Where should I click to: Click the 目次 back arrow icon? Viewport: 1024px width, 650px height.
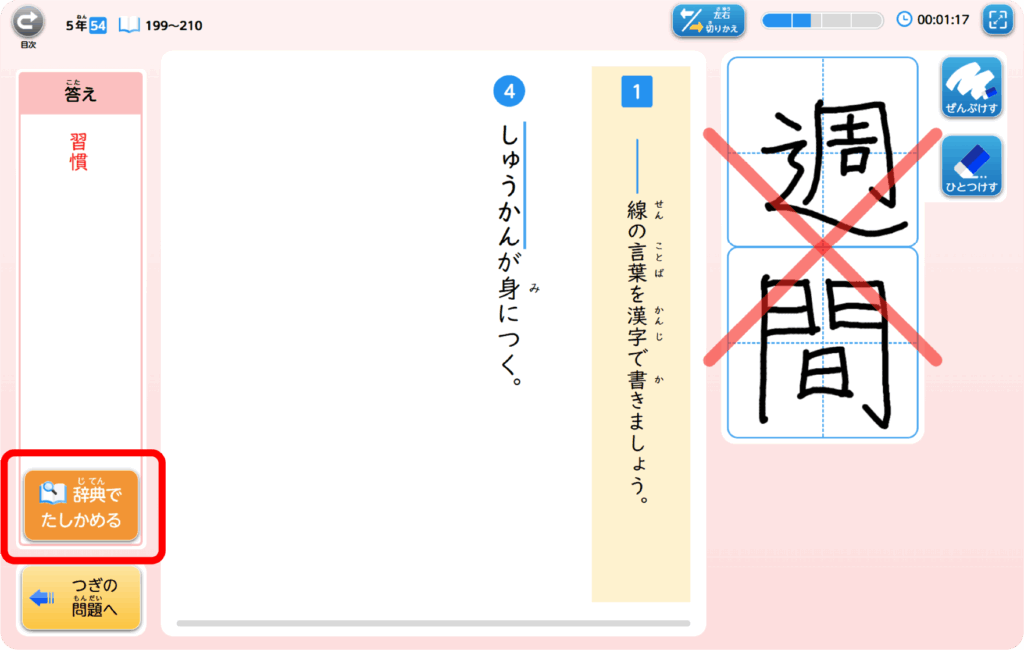pos(29,22)
